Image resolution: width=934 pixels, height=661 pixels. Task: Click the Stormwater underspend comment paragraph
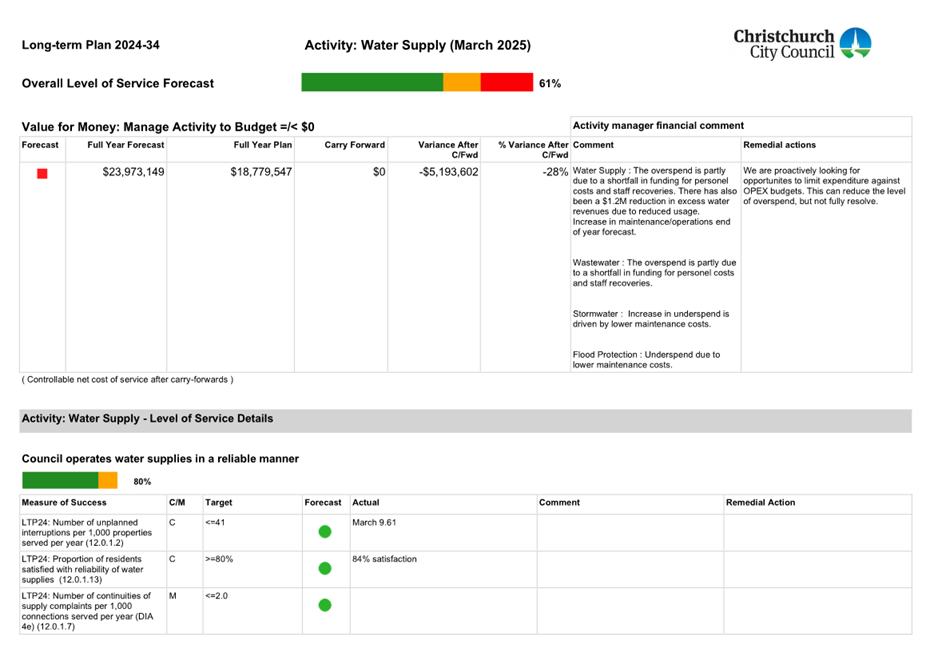pyautogui.click(x=651, y=319)
